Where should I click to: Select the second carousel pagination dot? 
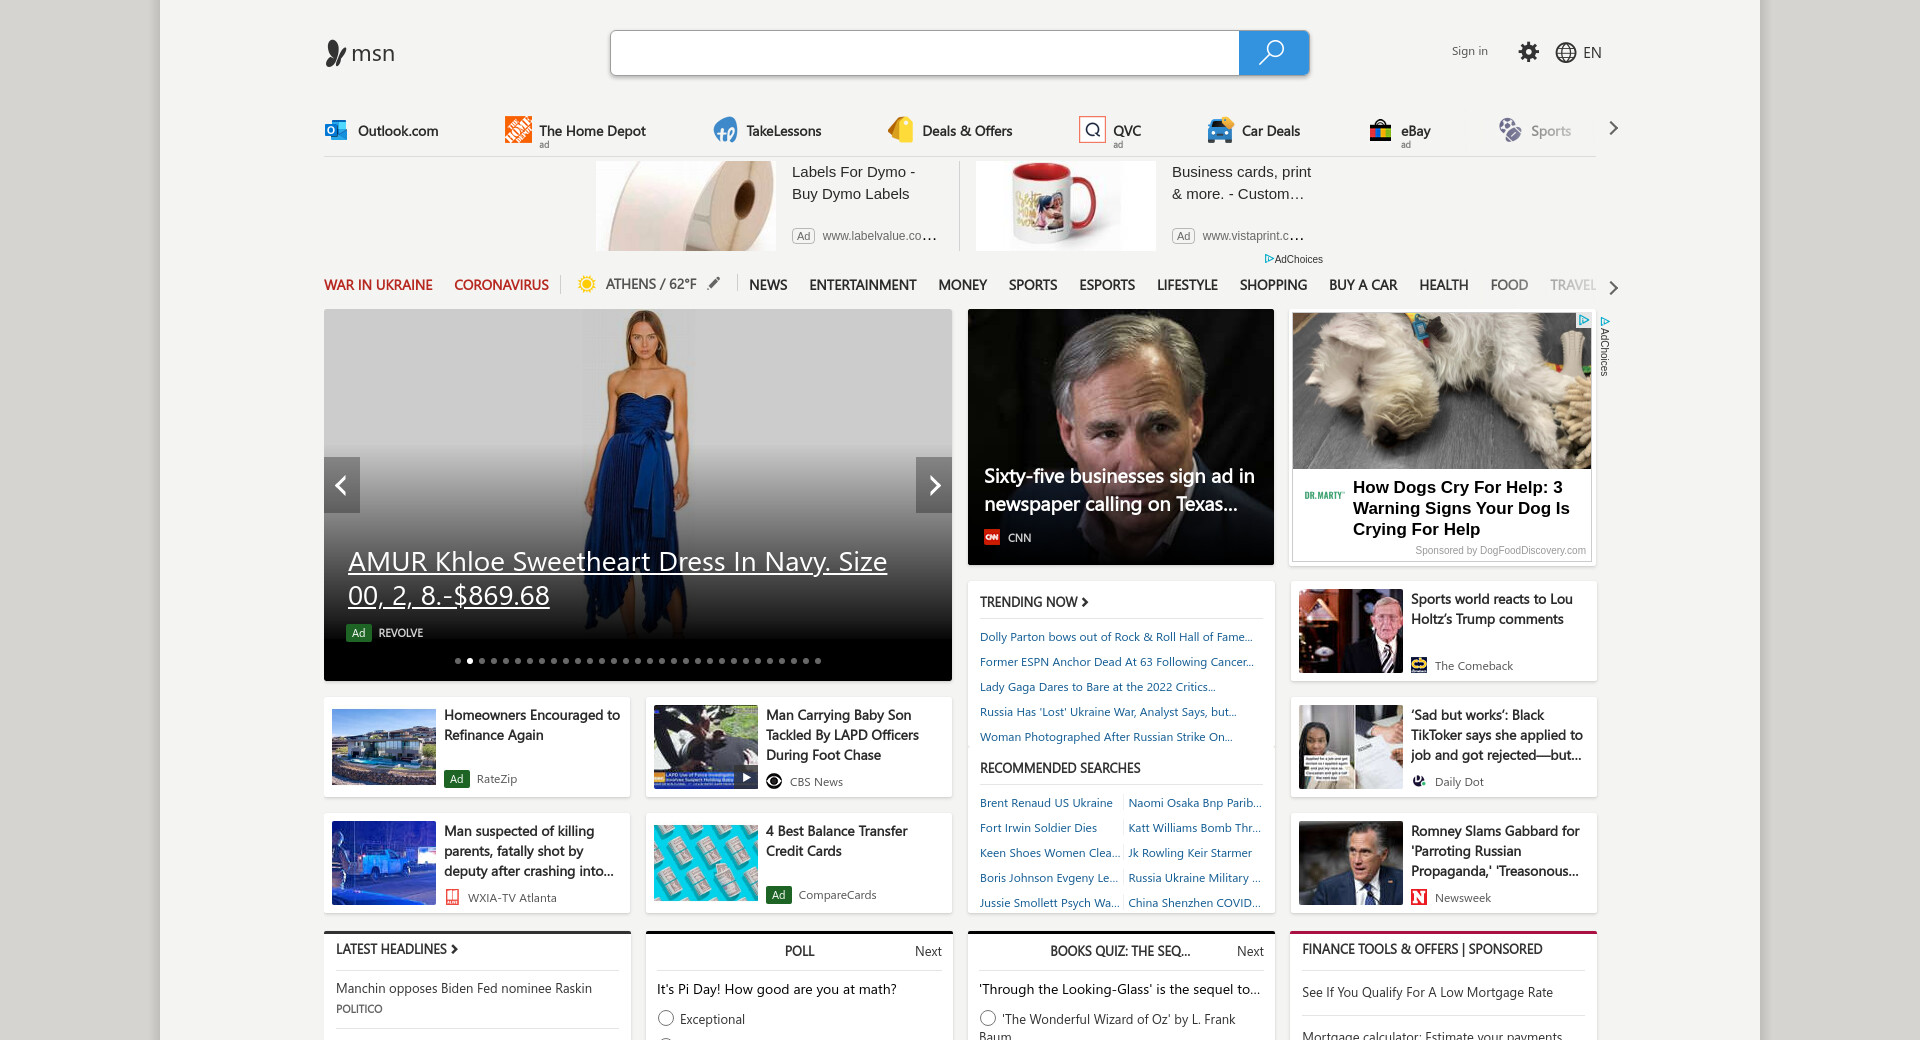tap(470, 661)
